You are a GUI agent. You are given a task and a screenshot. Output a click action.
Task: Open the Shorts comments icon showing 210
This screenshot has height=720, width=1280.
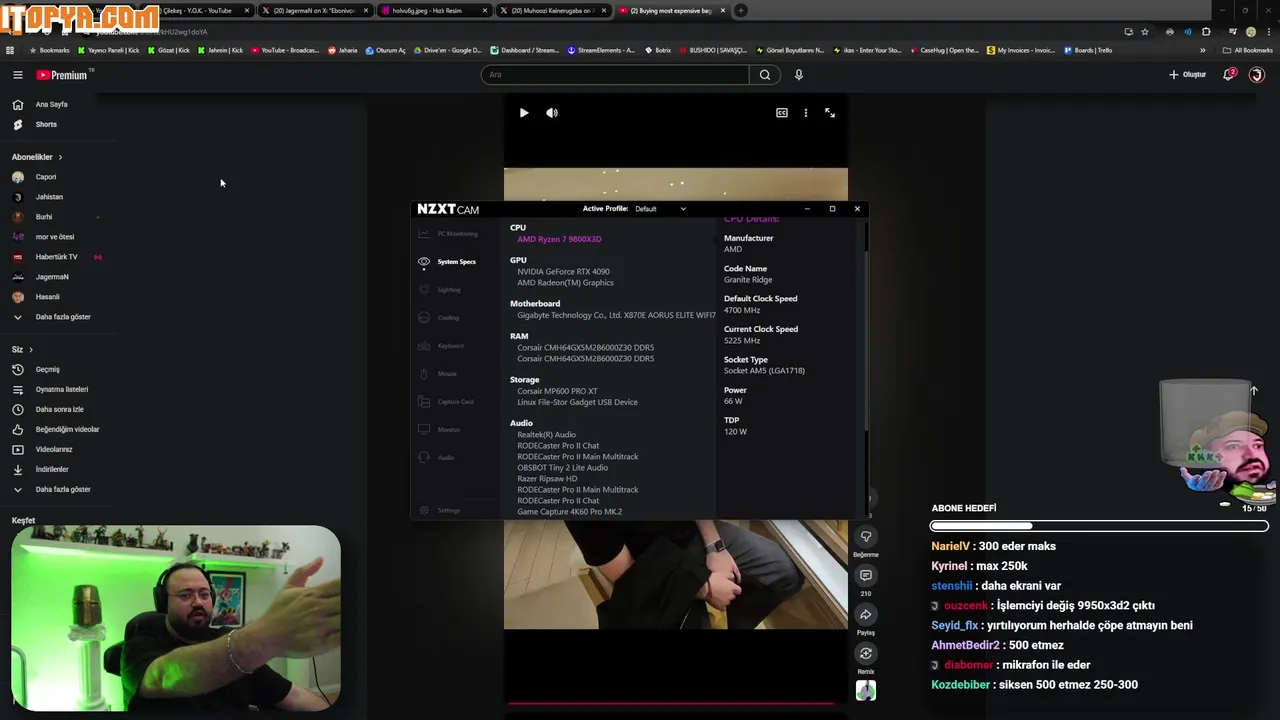[866, 576]
